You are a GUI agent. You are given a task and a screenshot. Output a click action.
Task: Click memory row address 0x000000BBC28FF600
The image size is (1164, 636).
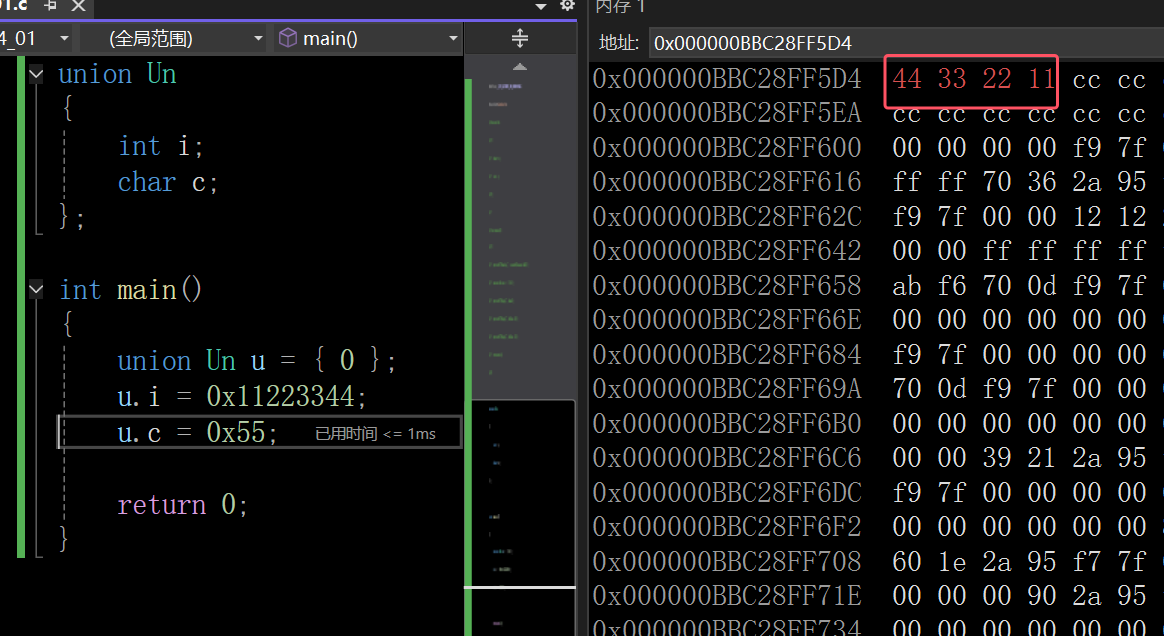pos(727,148)
